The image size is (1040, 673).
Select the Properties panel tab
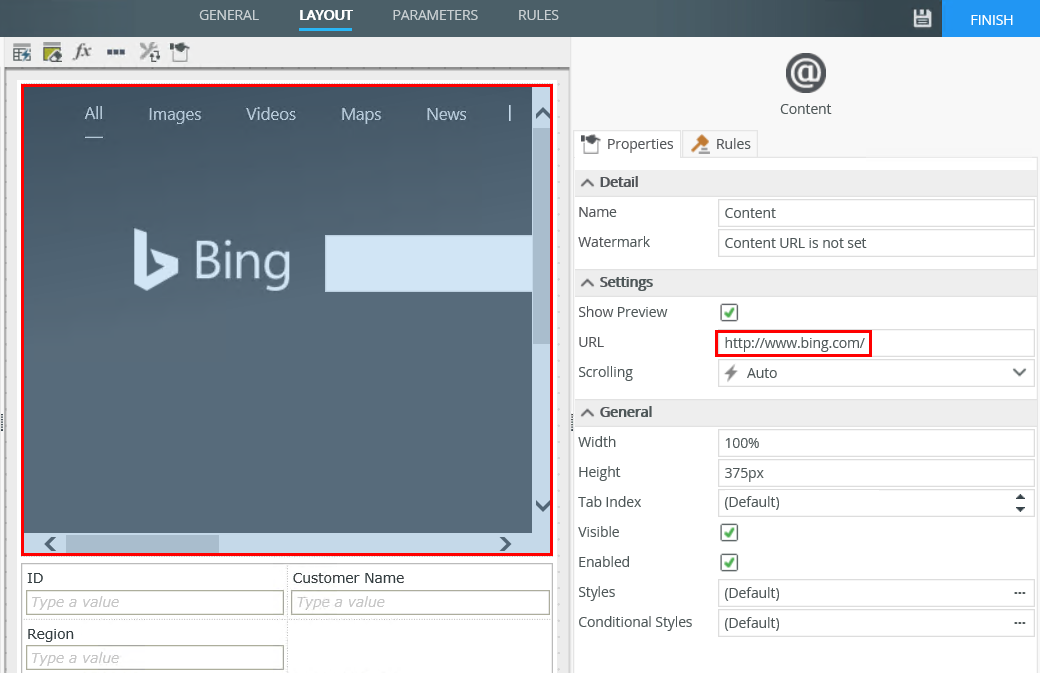[627, 144]
